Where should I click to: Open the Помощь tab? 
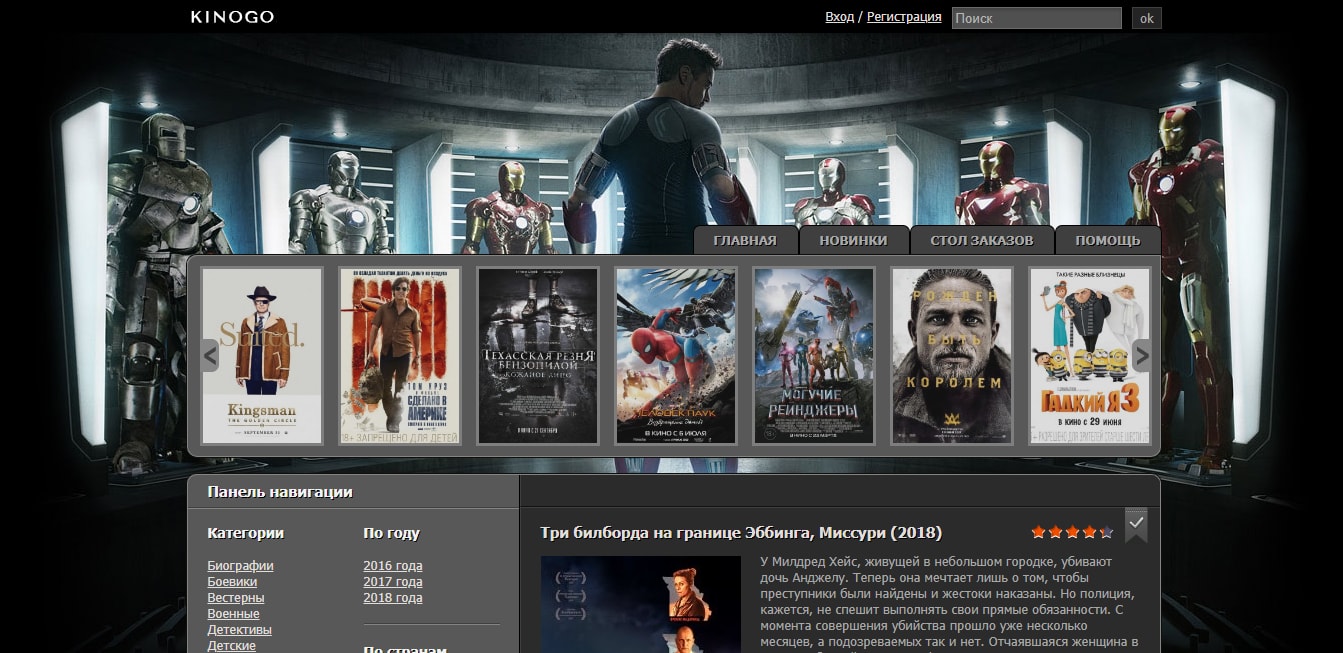[x=1108, y=241]
